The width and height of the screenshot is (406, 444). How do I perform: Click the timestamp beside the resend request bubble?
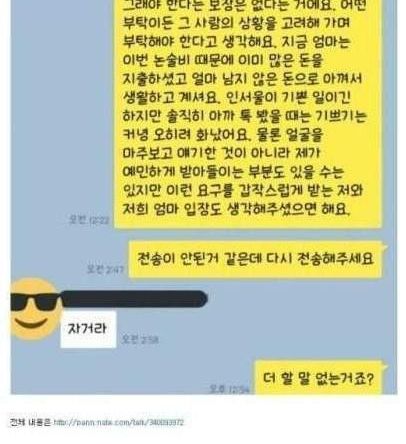105,269
